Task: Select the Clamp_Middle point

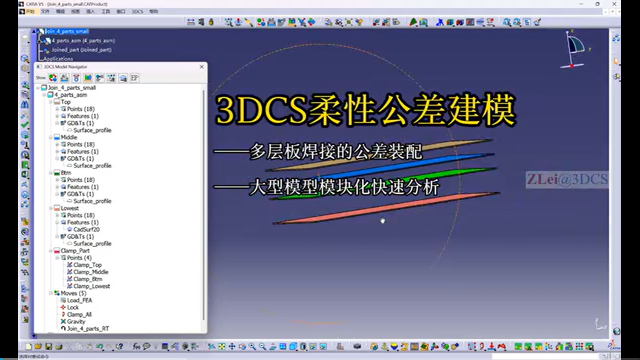Action: pyautogui.click(x=91, y=272)
